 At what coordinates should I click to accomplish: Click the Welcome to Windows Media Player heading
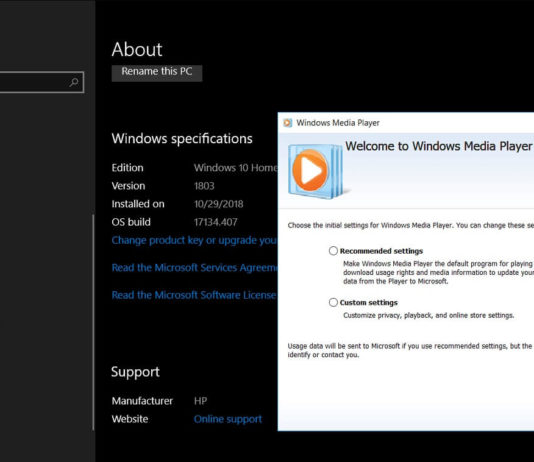pyautogui.click(x=439, y=146)
